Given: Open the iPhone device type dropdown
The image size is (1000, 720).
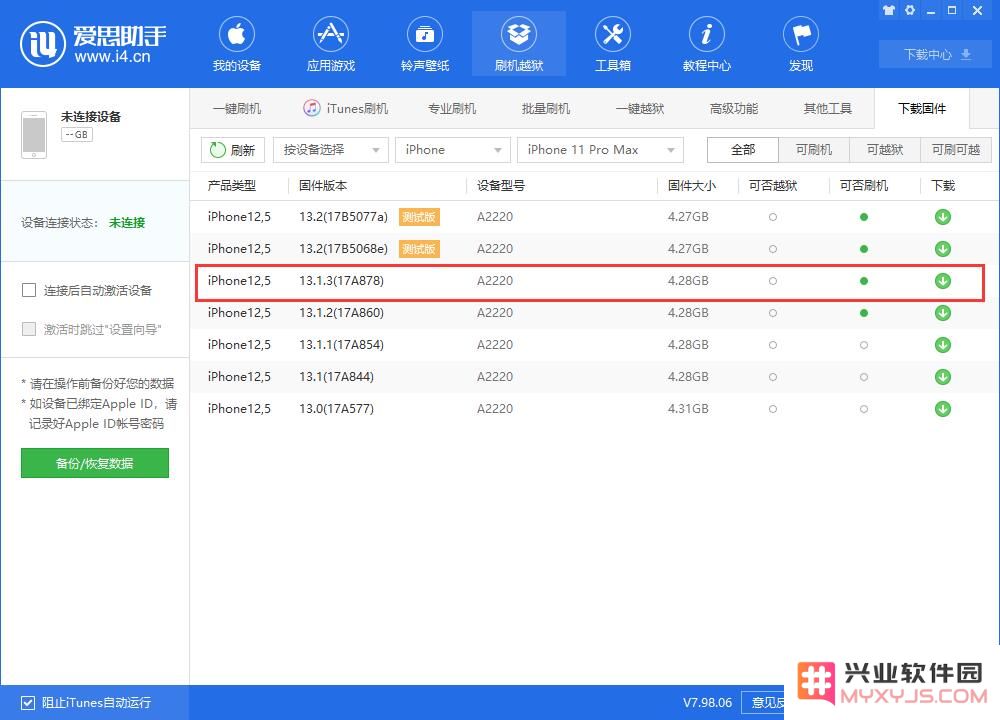Looking at the screenshot, I should 453,150.
